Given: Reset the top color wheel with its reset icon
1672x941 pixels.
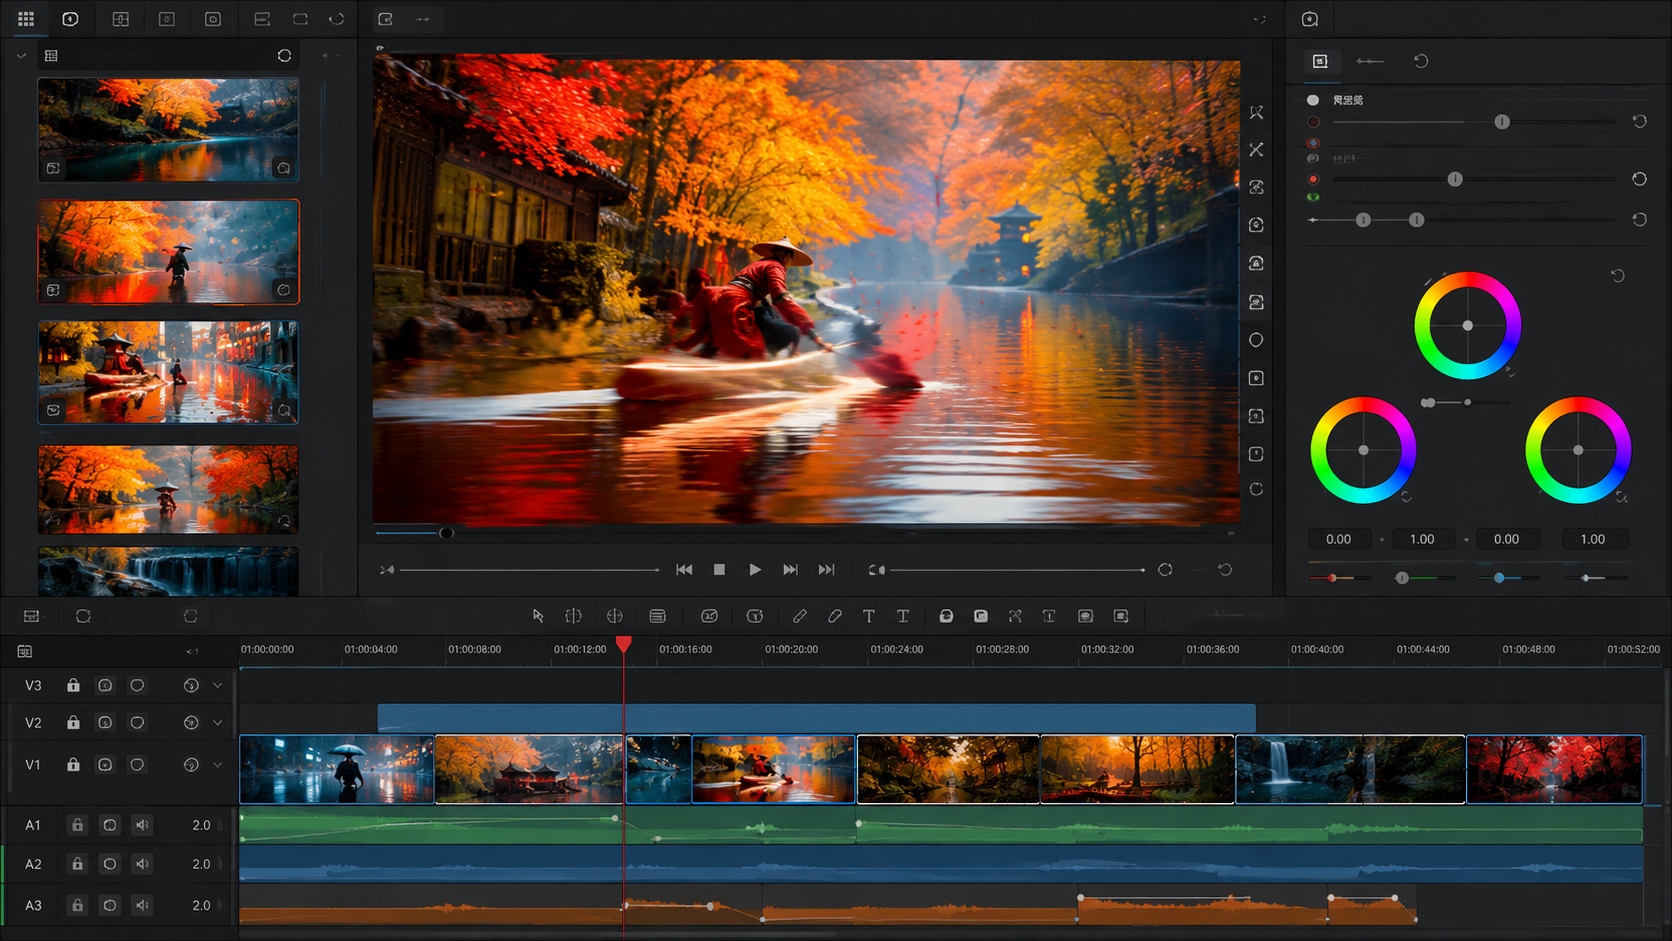Looking at the screenshot, I should click(x=1617, y=275).
